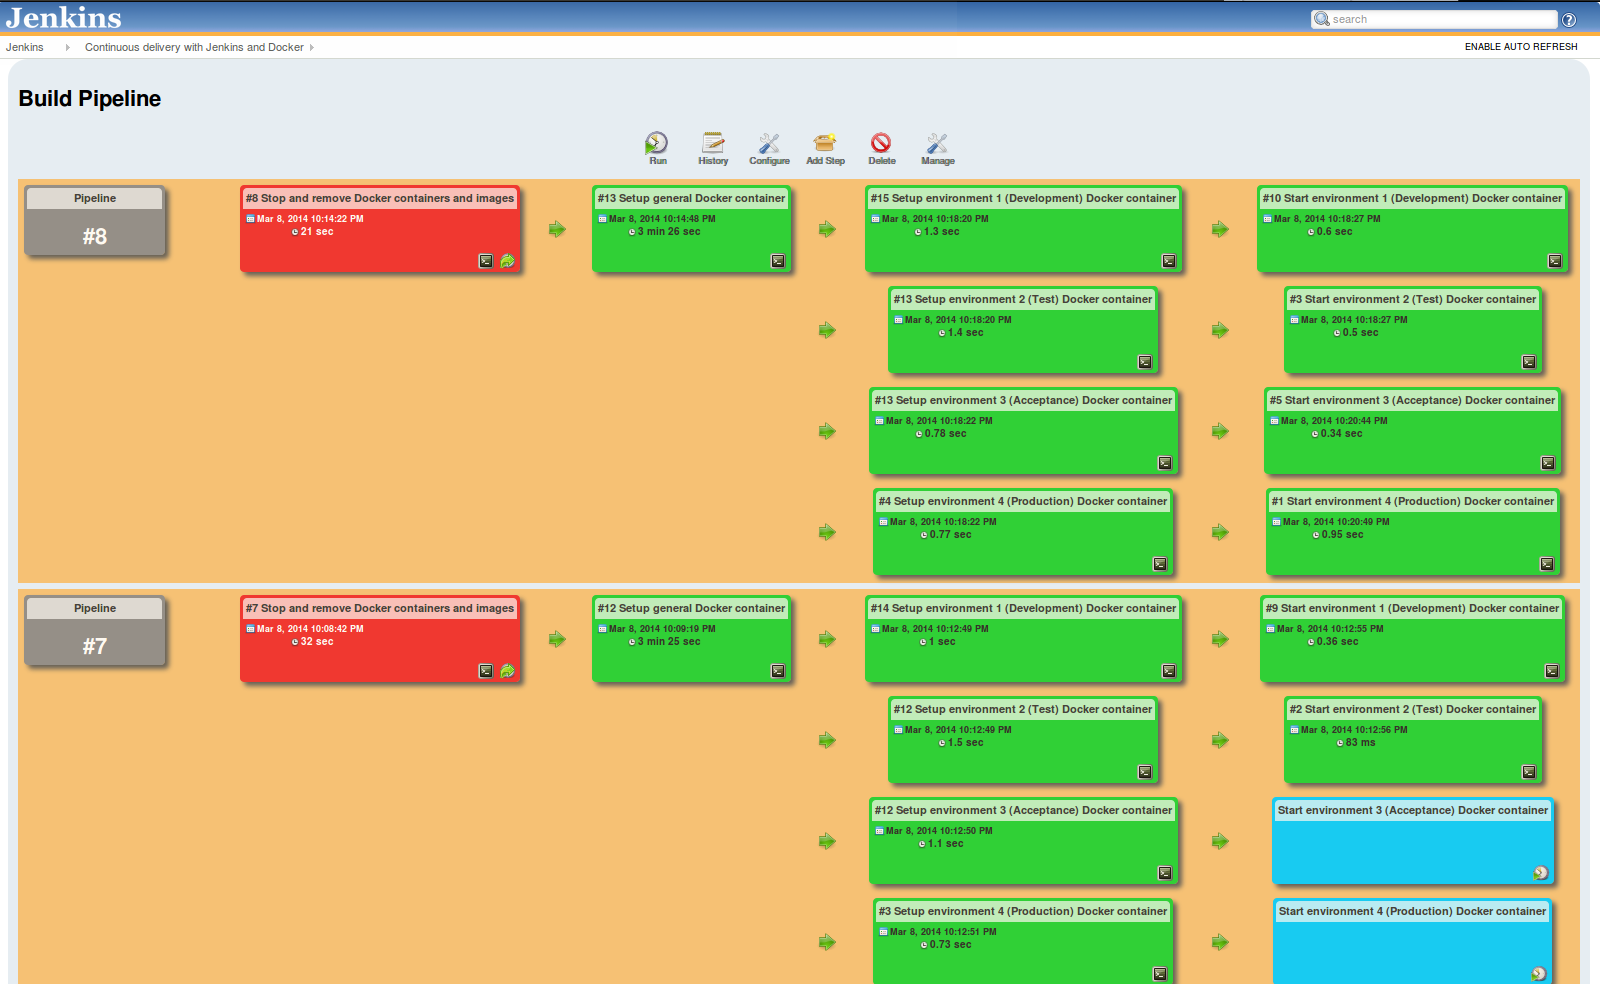Screen dimensions: 1600x984
Task: Click the search help question mark icon
Action: [x=1569, y=20]
